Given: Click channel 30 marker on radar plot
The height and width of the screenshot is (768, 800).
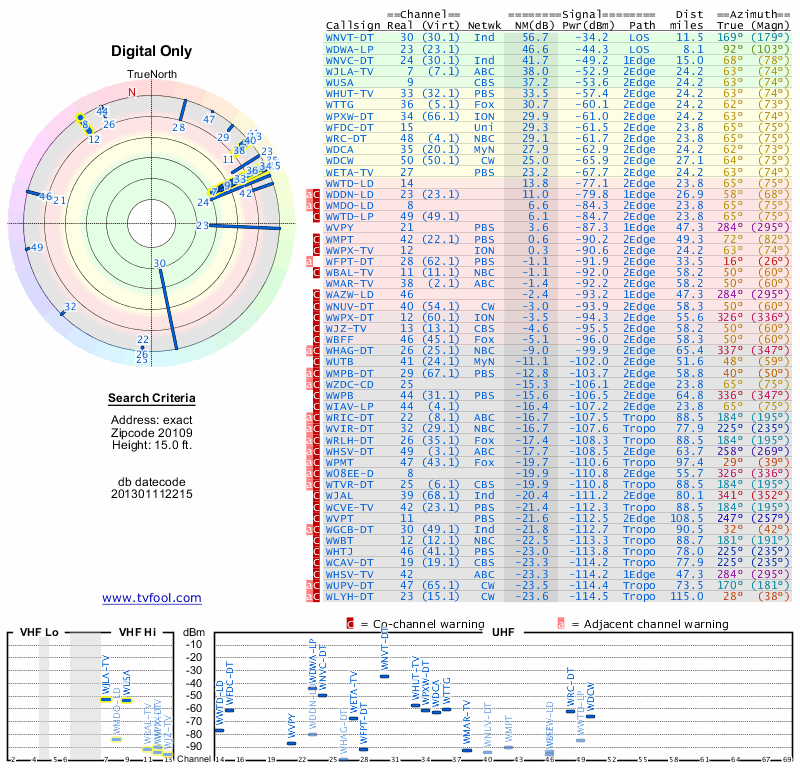Looking at the screenshot, I should point(168,309).
